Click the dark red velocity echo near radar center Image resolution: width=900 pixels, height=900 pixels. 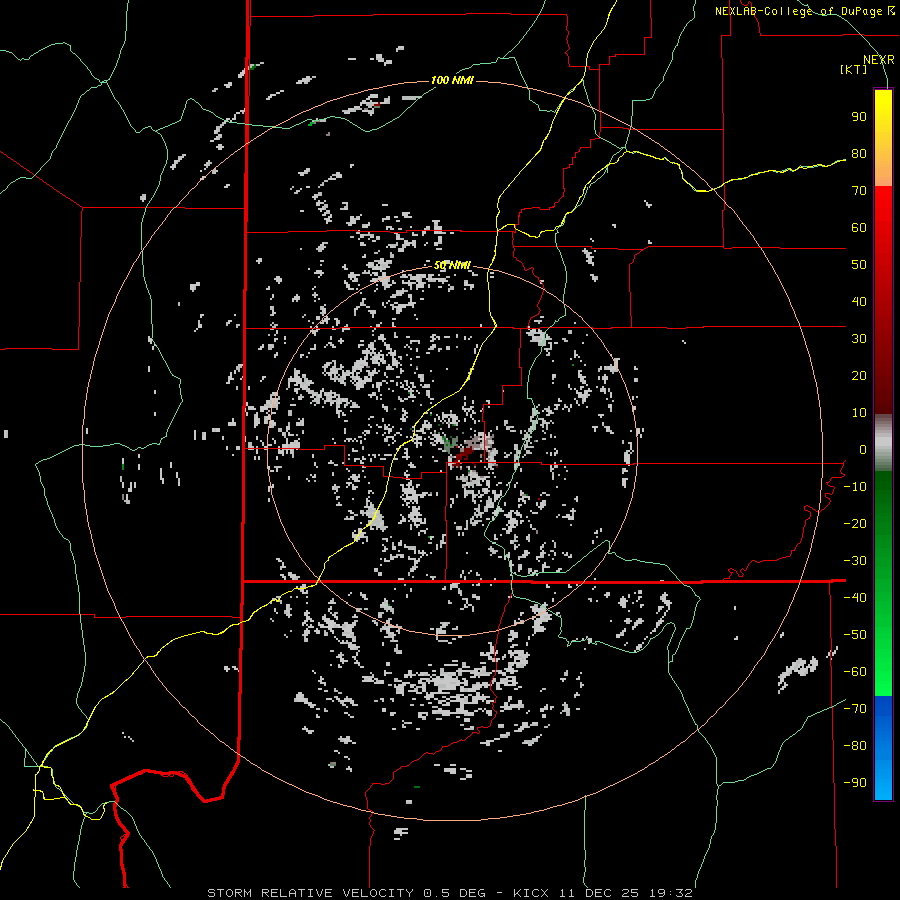pyautogui.click(x=463, y=455)
